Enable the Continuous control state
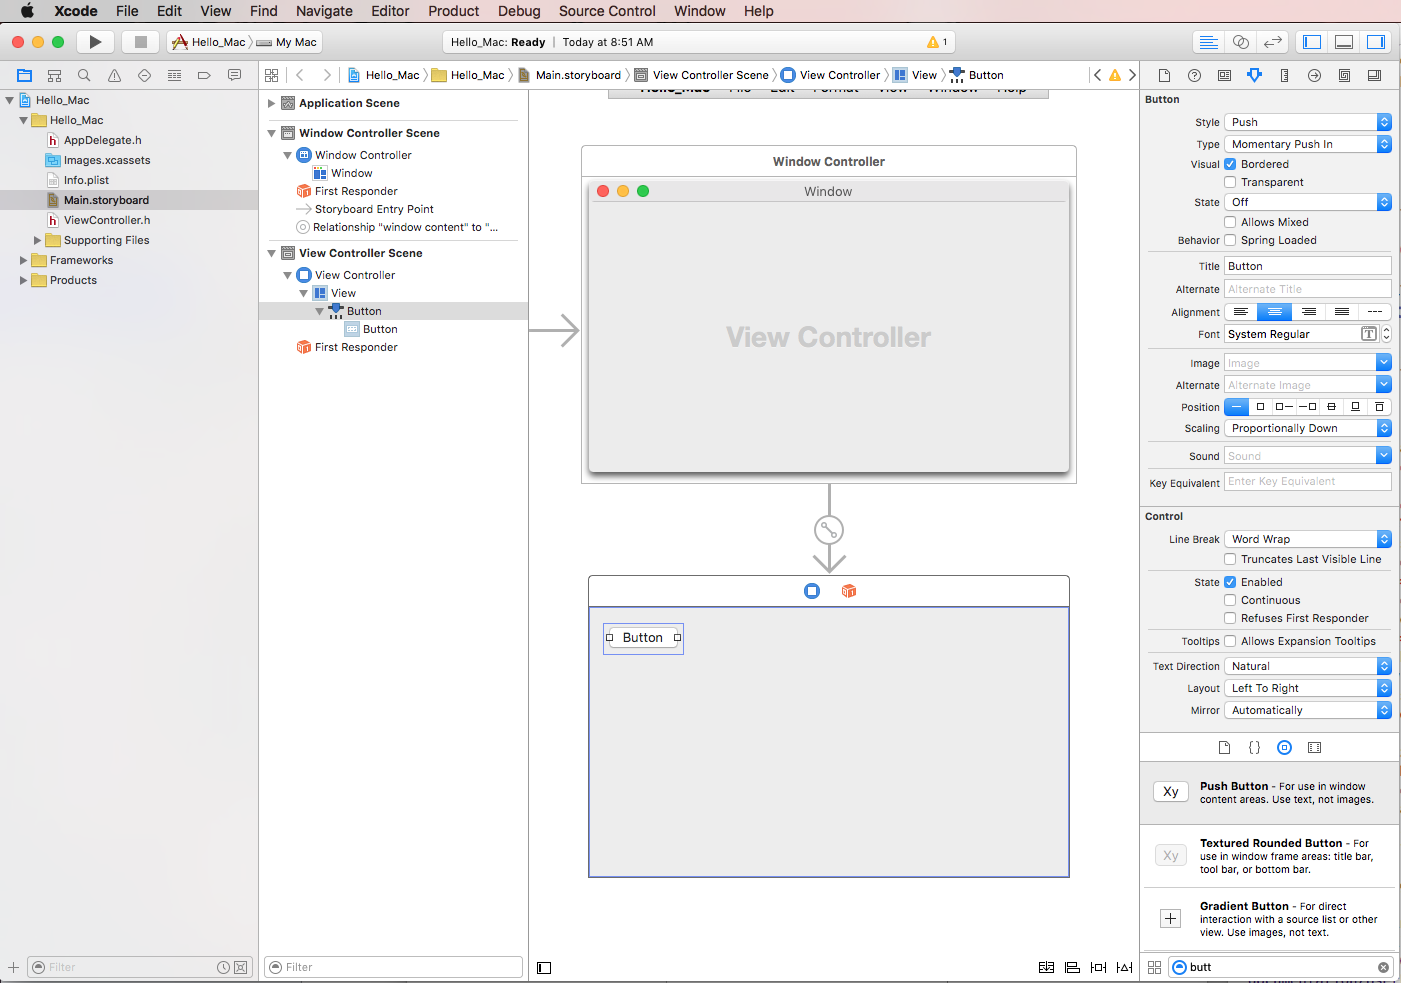This screenshot has height=983, width=1401. tap(1230, 599)
